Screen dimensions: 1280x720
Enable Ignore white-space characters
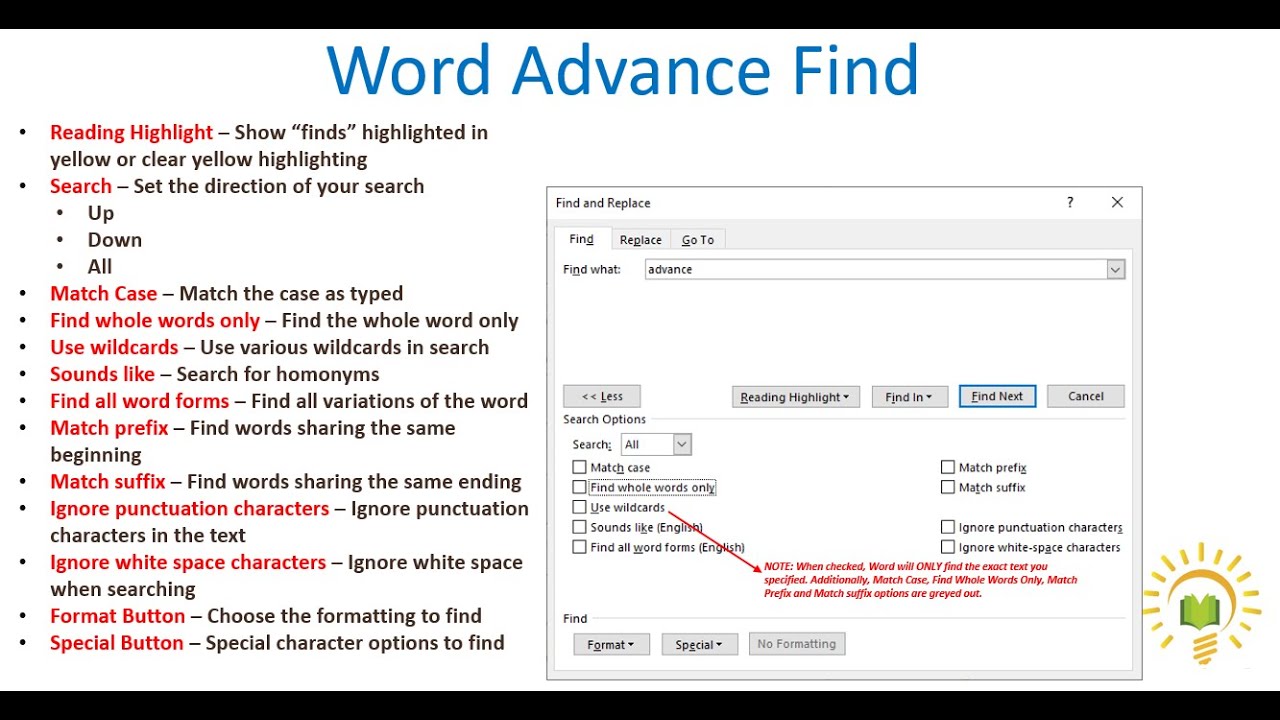(948, 547)
